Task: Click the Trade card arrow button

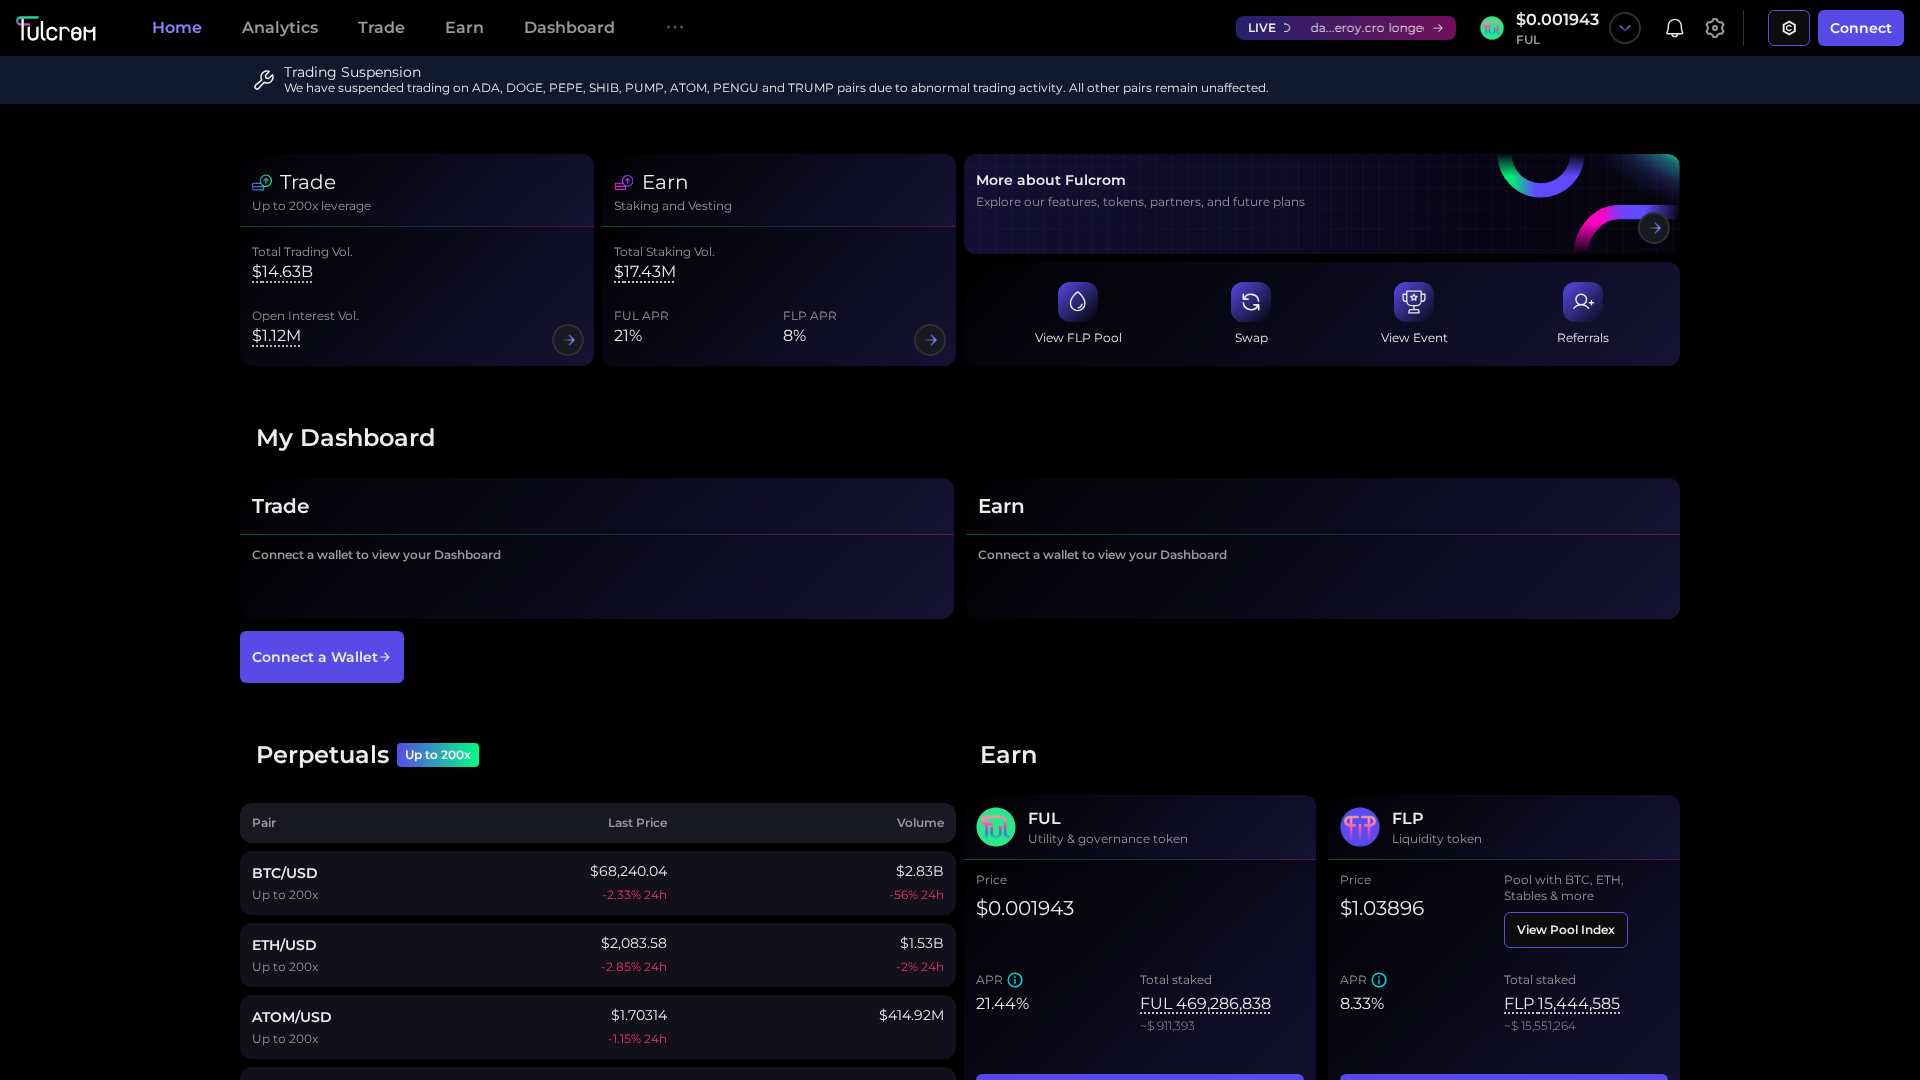Action: (567, 340)
